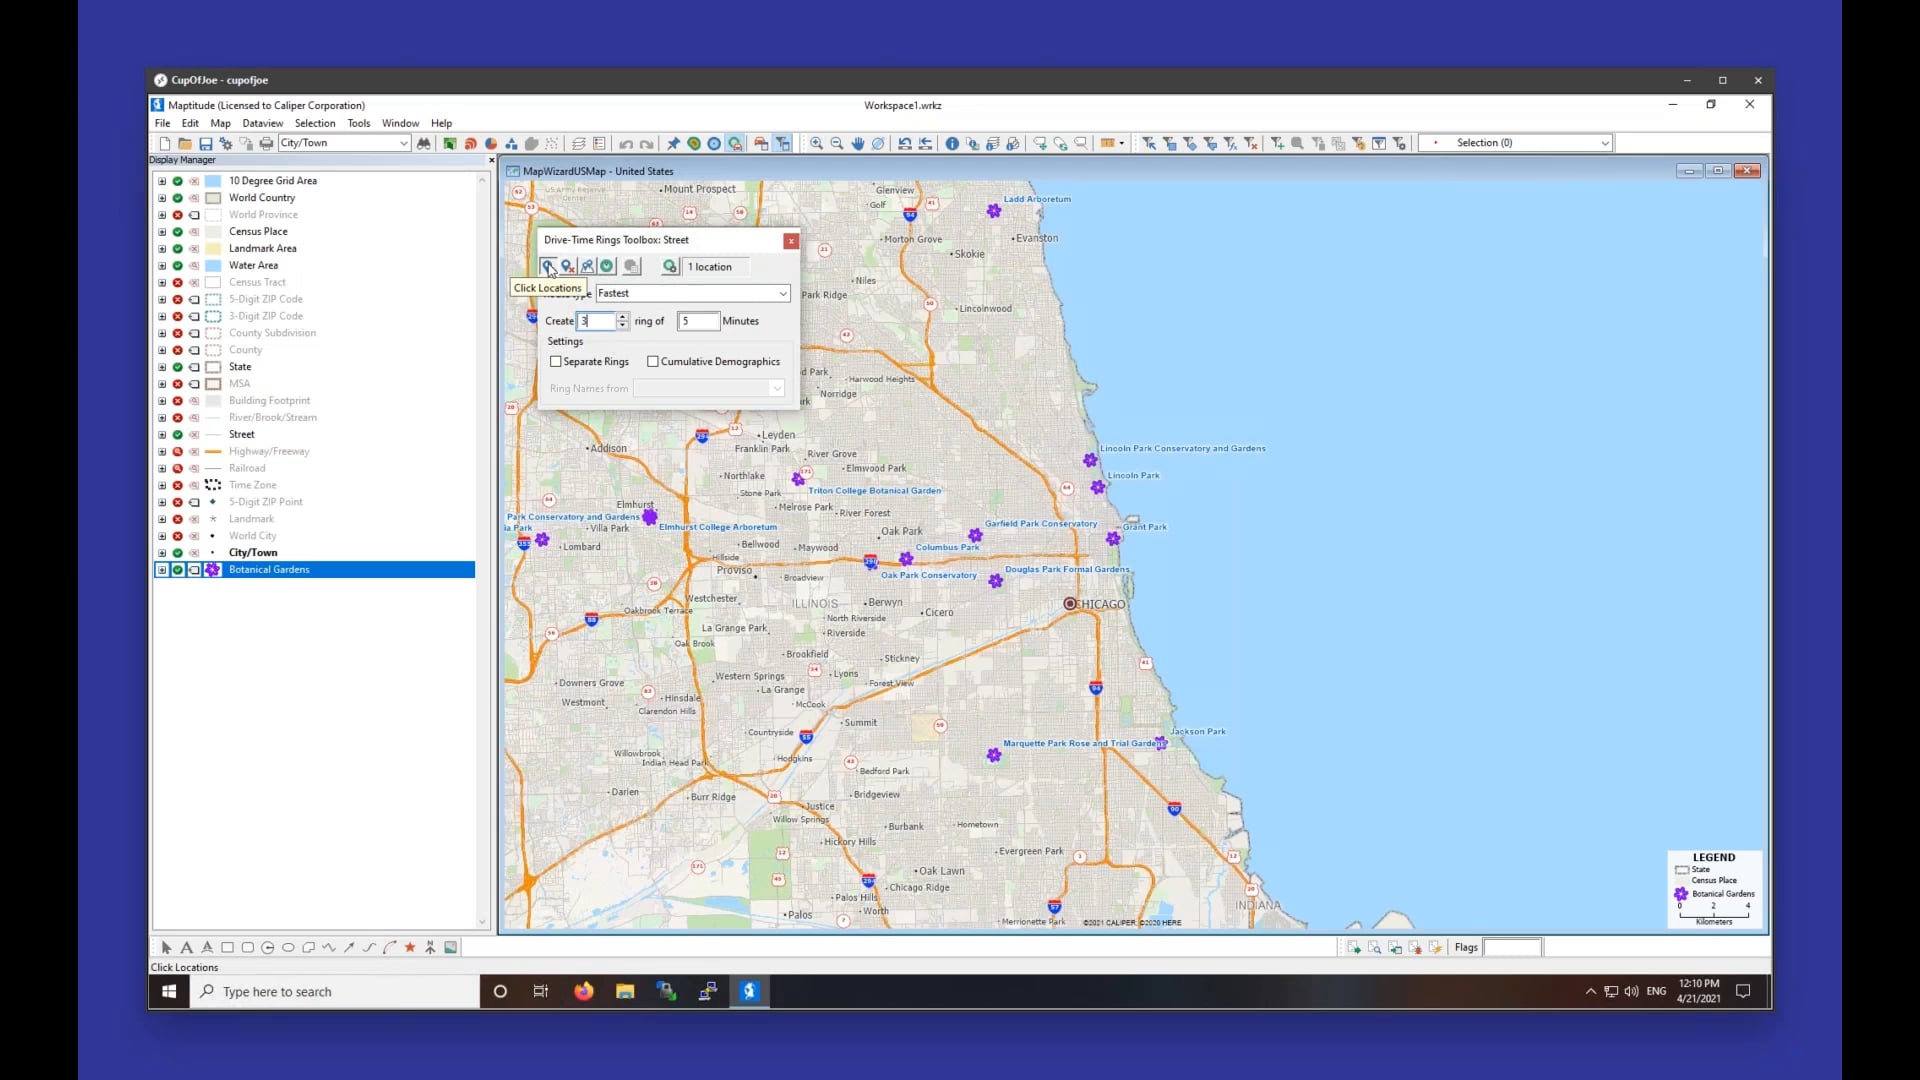Screen dimensions: 1920x1080
Task: Select the Pan hand tool
Action: tap(858, 143)
